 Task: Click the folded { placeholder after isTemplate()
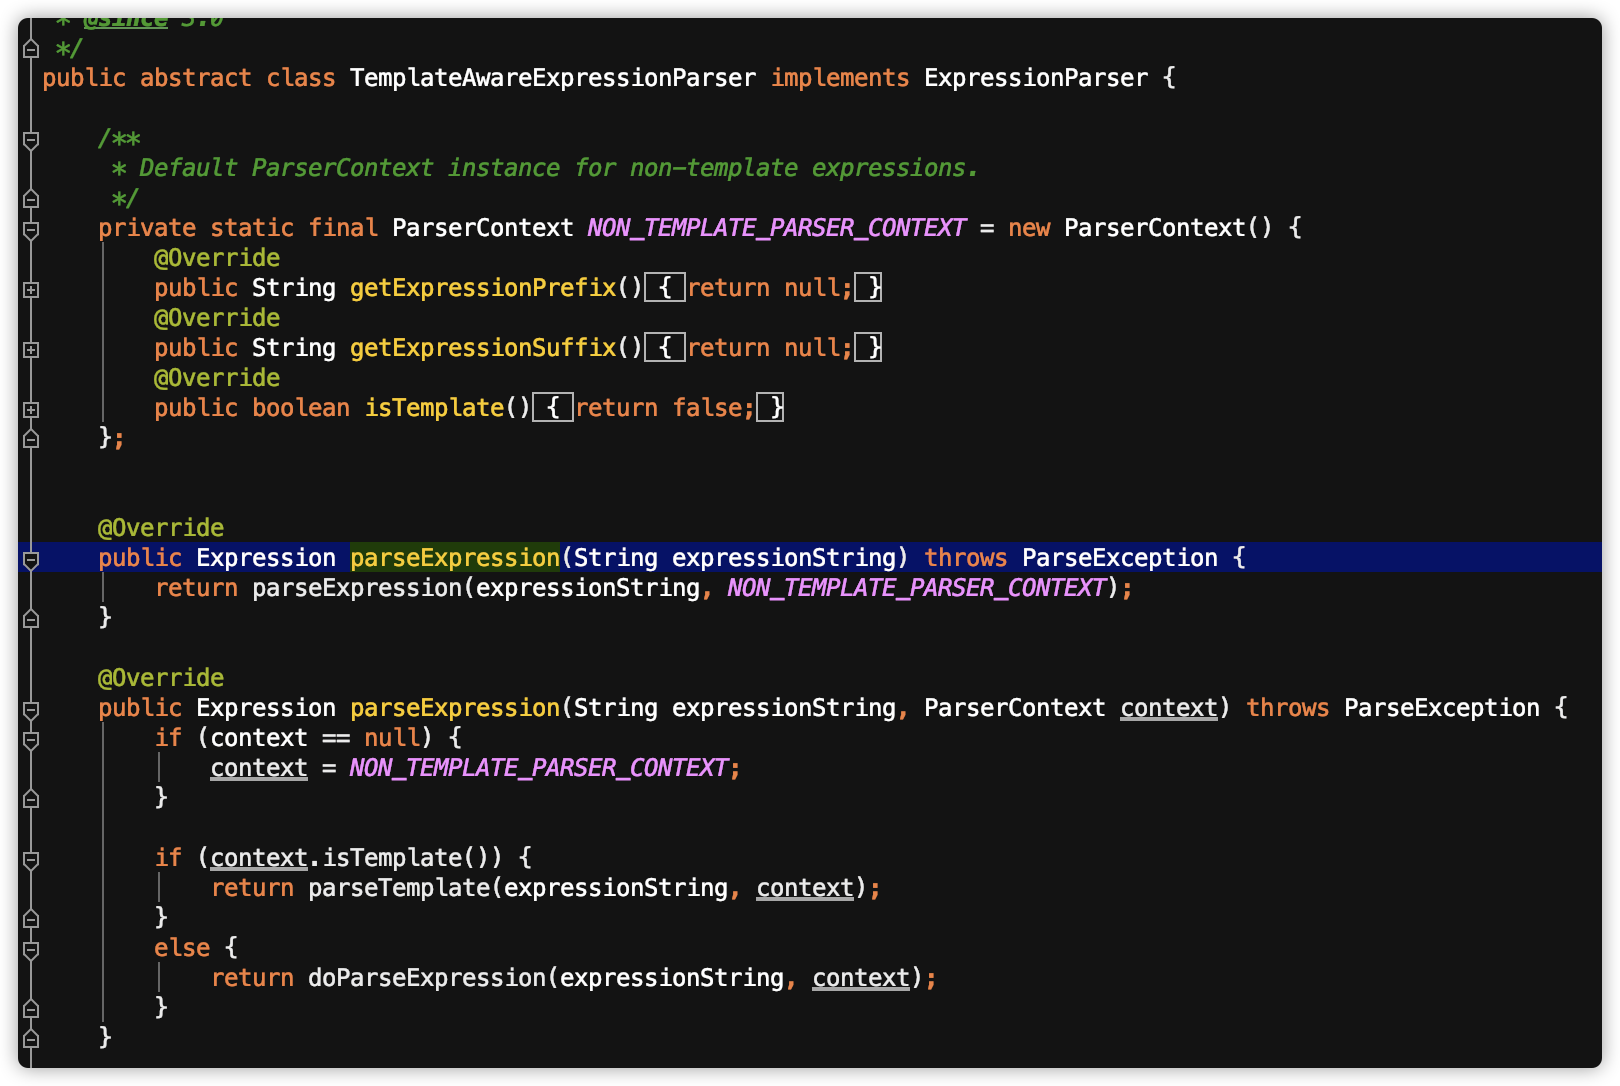pyautogui.click(x=553, y=408)
